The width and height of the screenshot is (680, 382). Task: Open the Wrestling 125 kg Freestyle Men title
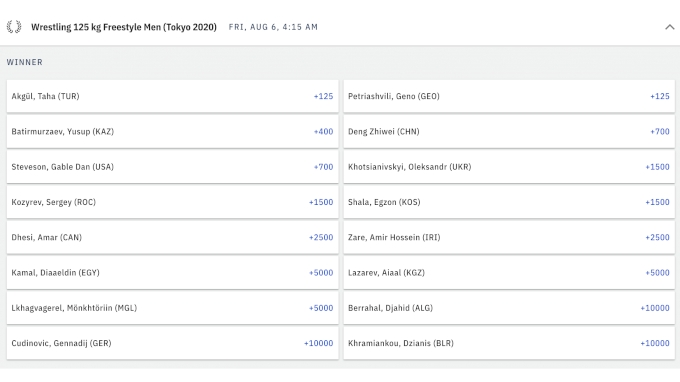click(124, 27)
